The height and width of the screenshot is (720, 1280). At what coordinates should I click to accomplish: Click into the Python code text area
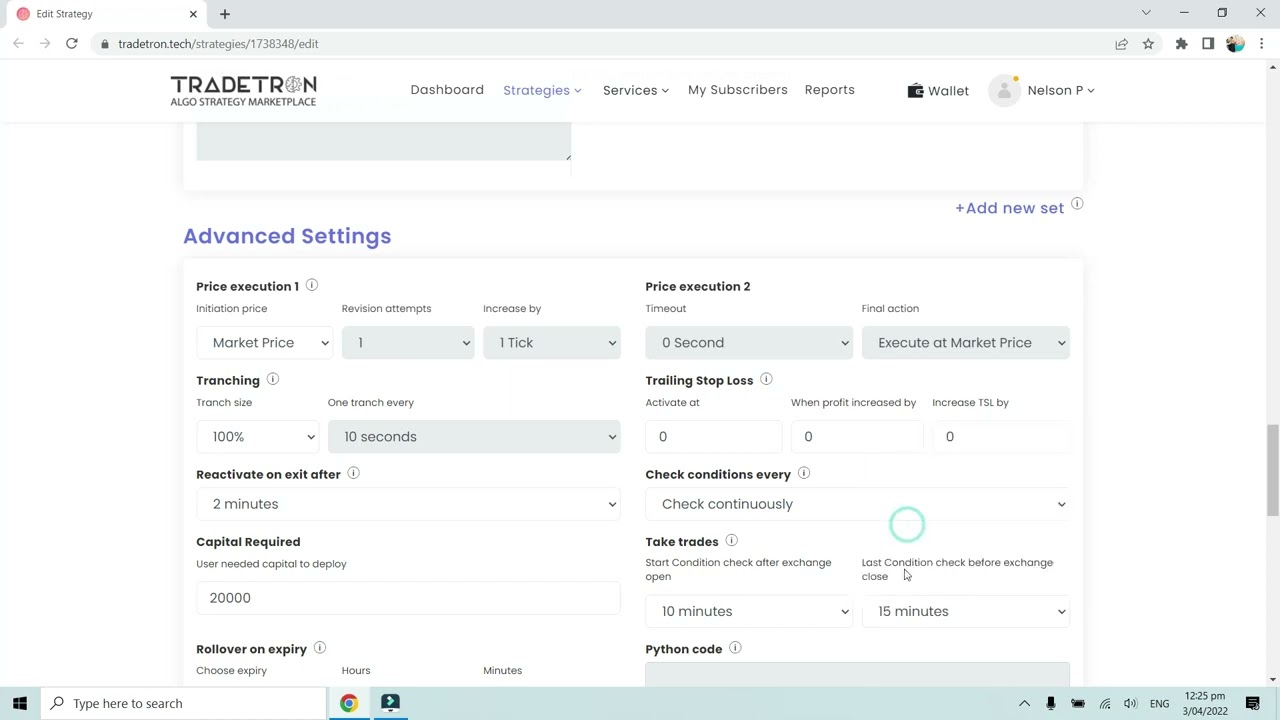coord(857,674)
